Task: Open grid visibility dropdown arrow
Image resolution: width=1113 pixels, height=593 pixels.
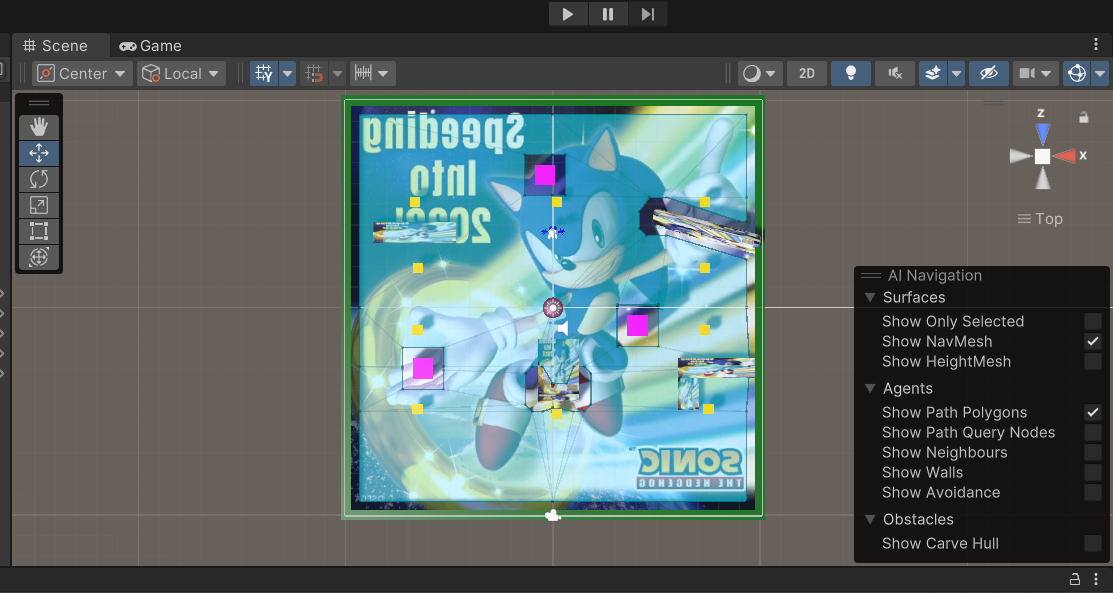Action: (287, 73)
